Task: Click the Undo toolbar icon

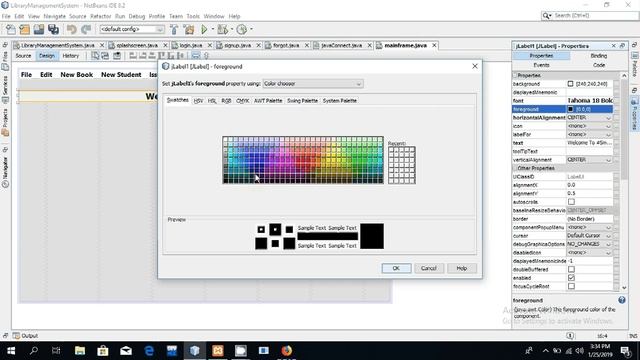Action: pos(72,29)
